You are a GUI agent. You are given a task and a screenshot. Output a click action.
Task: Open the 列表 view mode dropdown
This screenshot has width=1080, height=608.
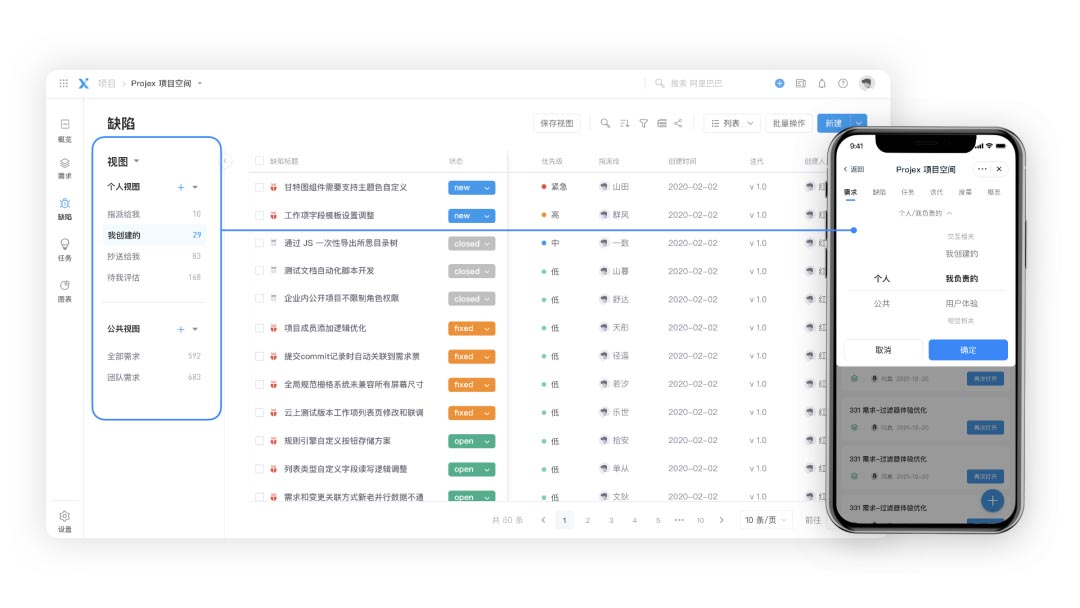click(x=731, y=123)
